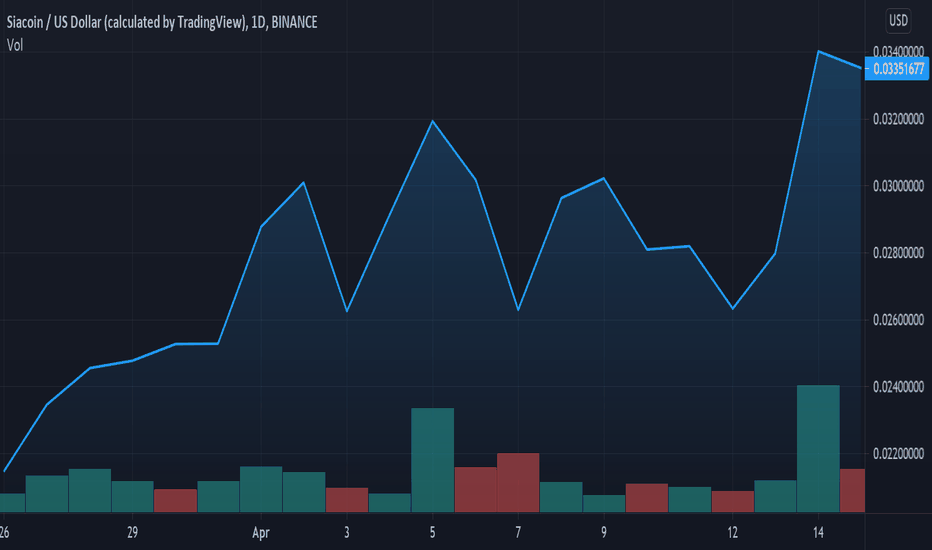Click the 9 date label on time axis
The height and width of the screenshot is (550, 932).
click(x=604, y=532)
